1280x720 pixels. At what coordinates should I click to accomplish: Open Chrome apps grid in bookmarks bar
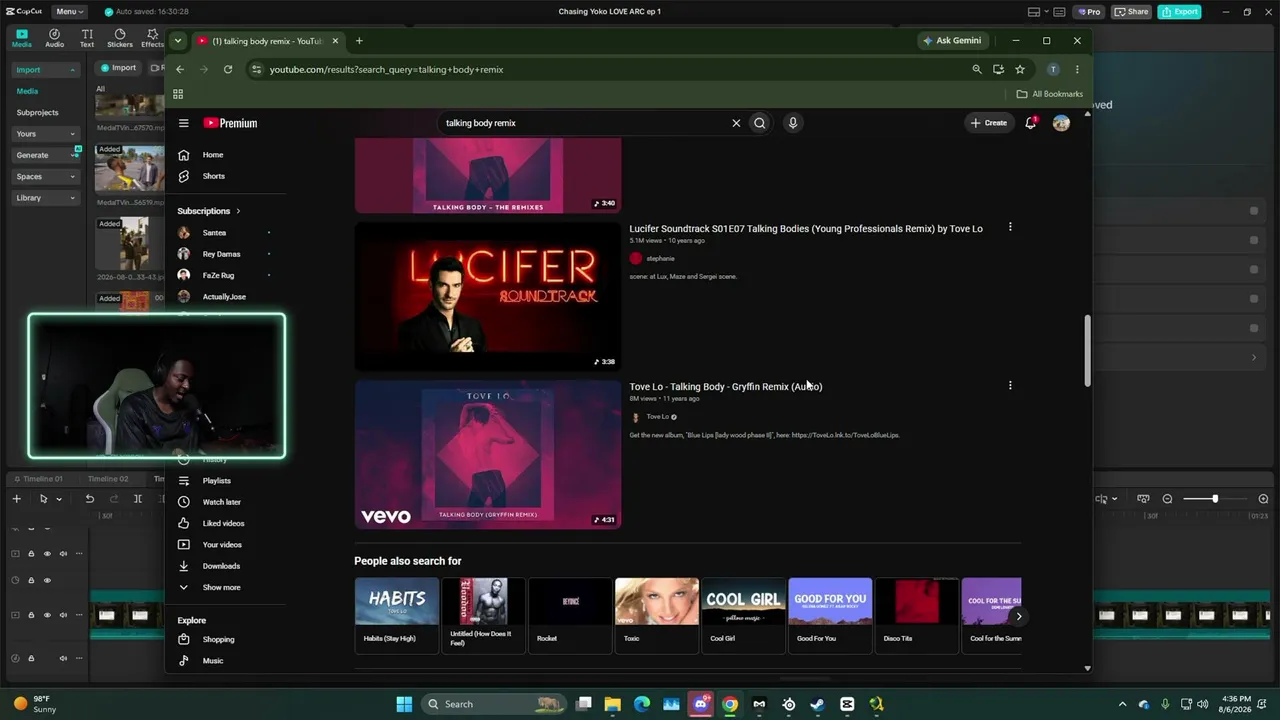pyautogui.click(x=178, y=94)
